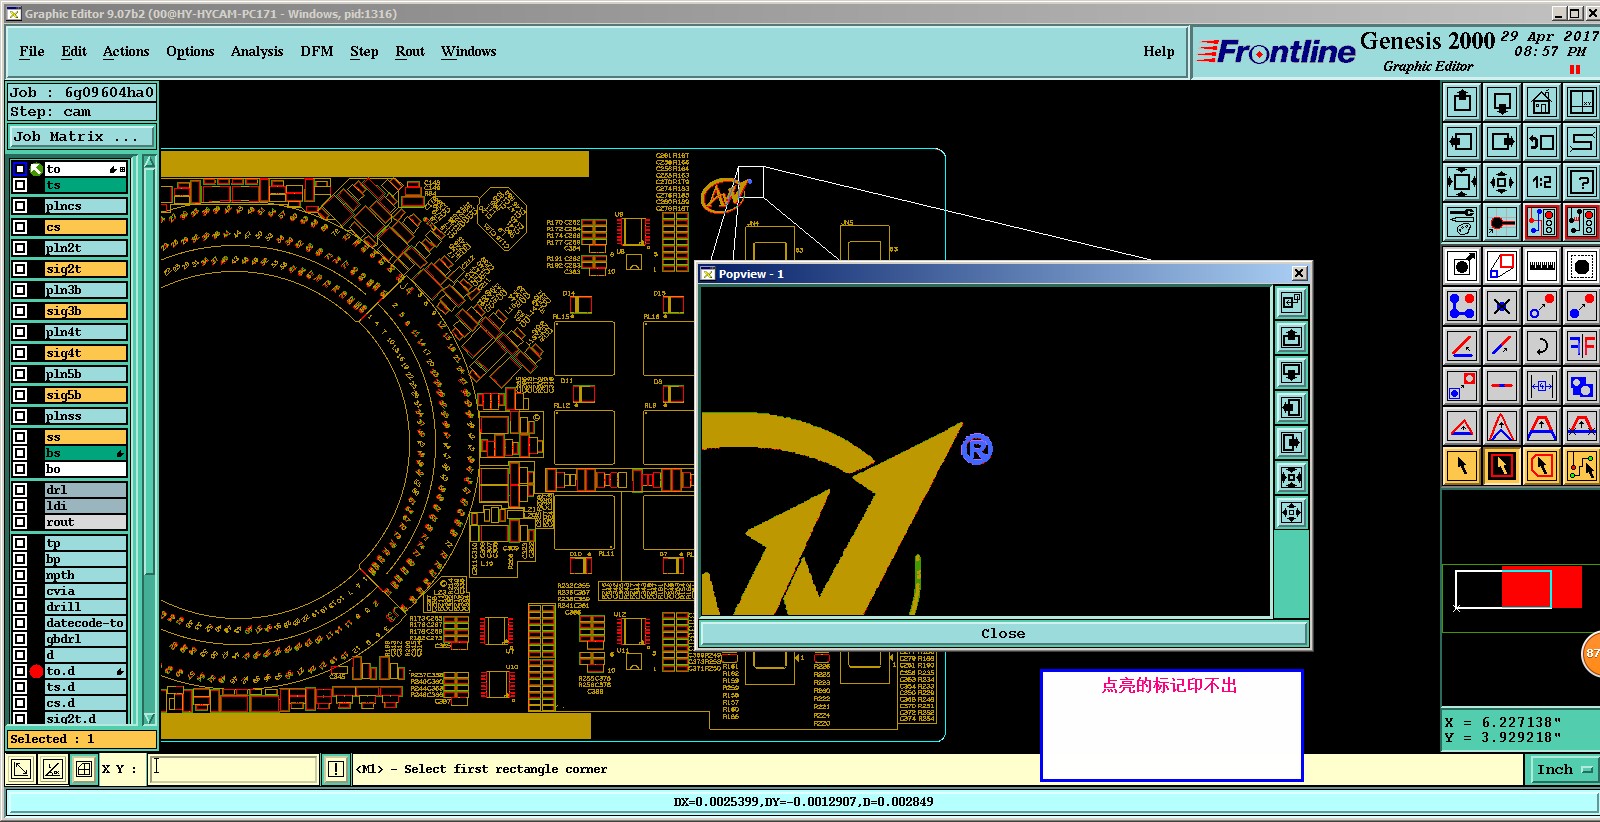Select the polygon selection arrow tool
The width and height of the screenshot is (1600, 822).
click(1541, 466)
